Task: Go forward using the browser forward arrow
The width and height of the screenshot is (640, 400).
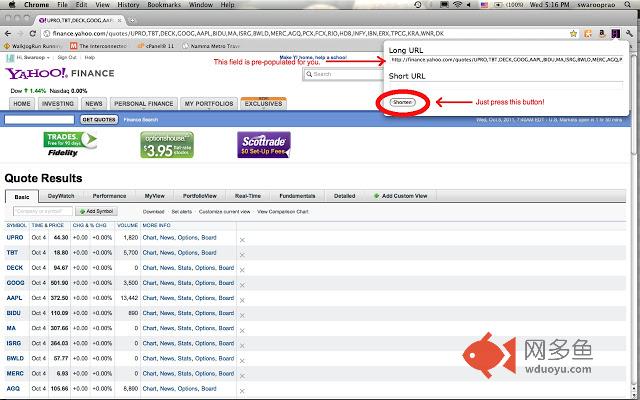Action: click(20, 33)
